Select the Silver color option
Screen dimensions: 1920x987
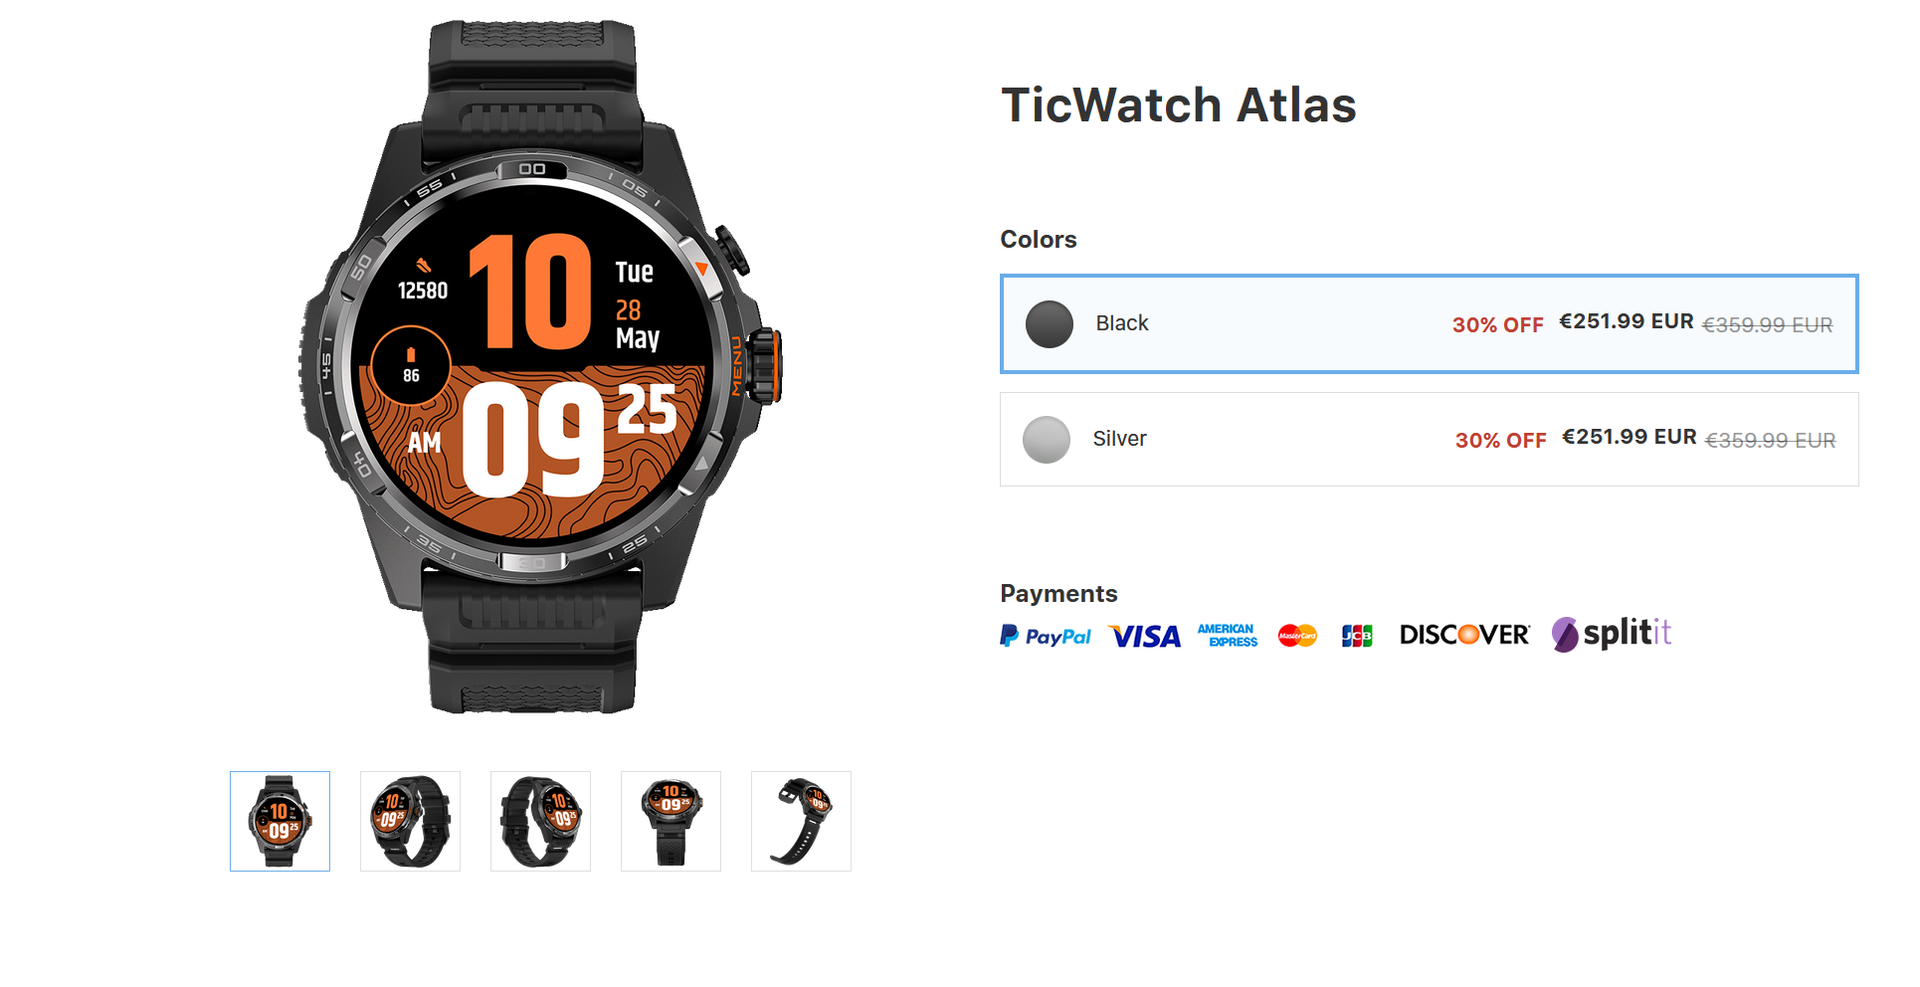click(x=1429, y=439)
